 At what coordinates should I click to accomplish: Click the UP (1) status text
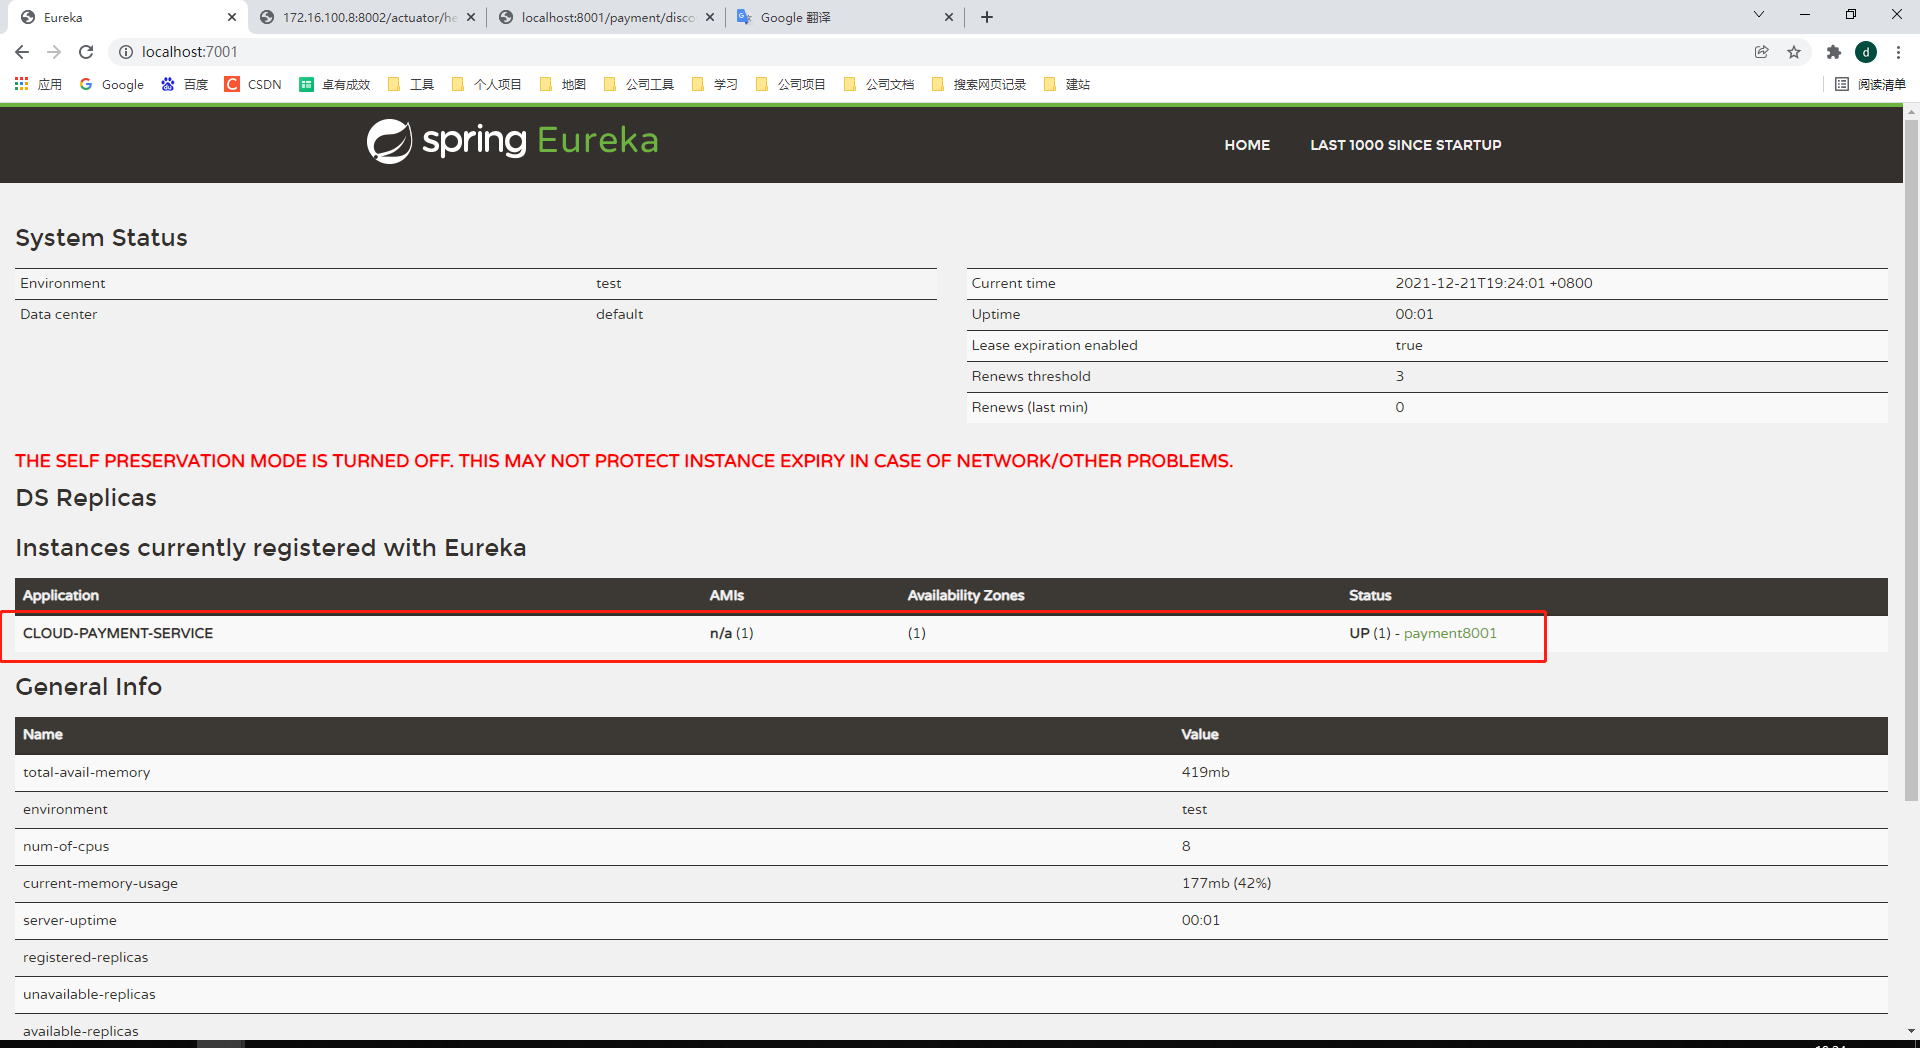click(1370, 633)
